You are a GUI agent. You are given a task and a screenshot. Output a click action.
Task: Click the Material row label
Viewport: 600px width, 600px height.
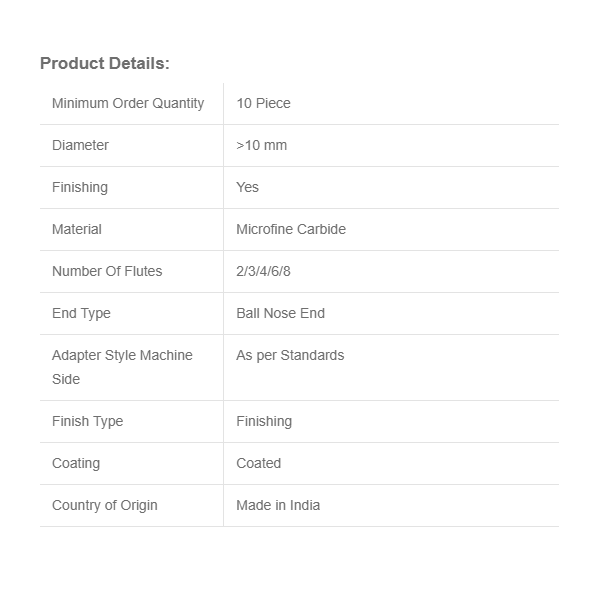pos(77,229)
